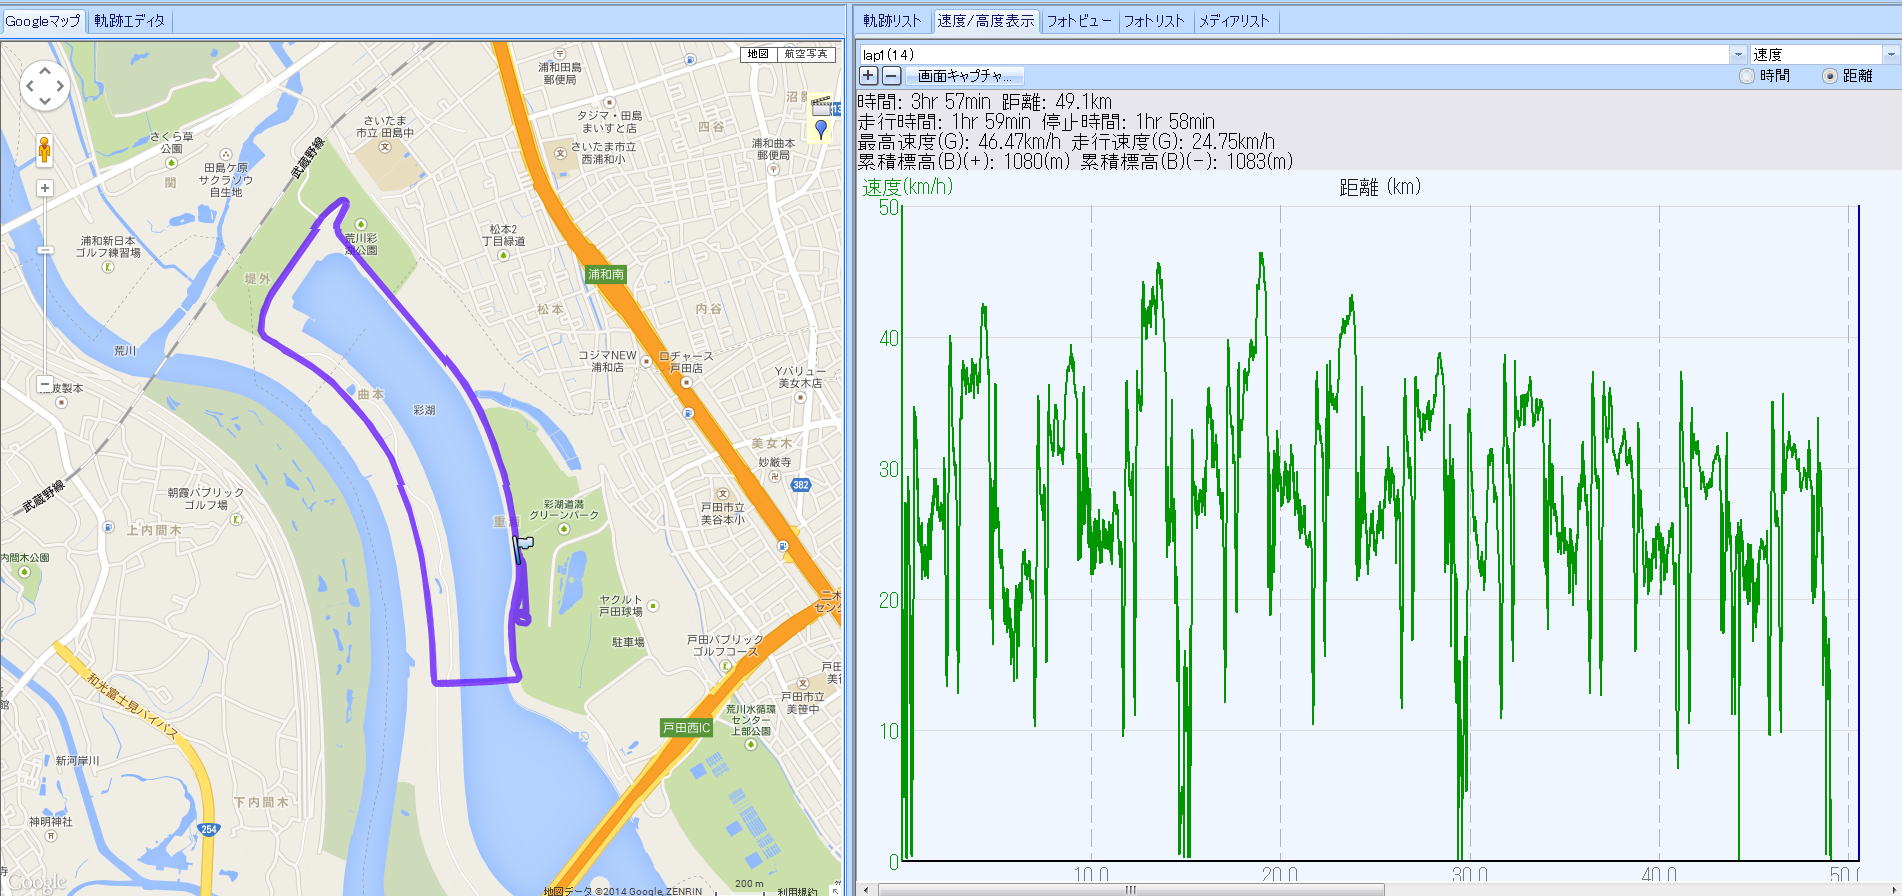Click the 累積標高(B)(+): 1080(m) stats text

click(x=963, y=162)
